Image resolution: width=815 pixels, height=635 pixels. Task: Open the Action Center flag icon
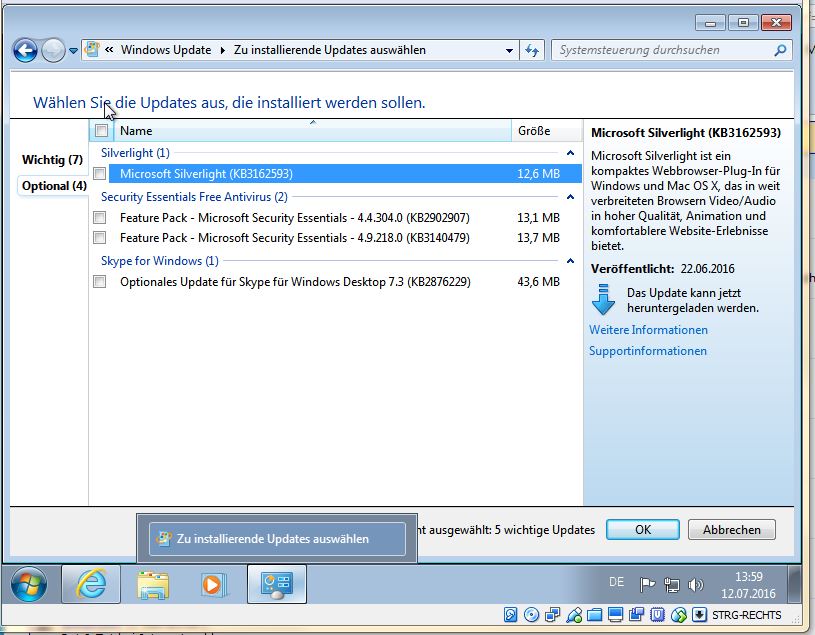647,585
